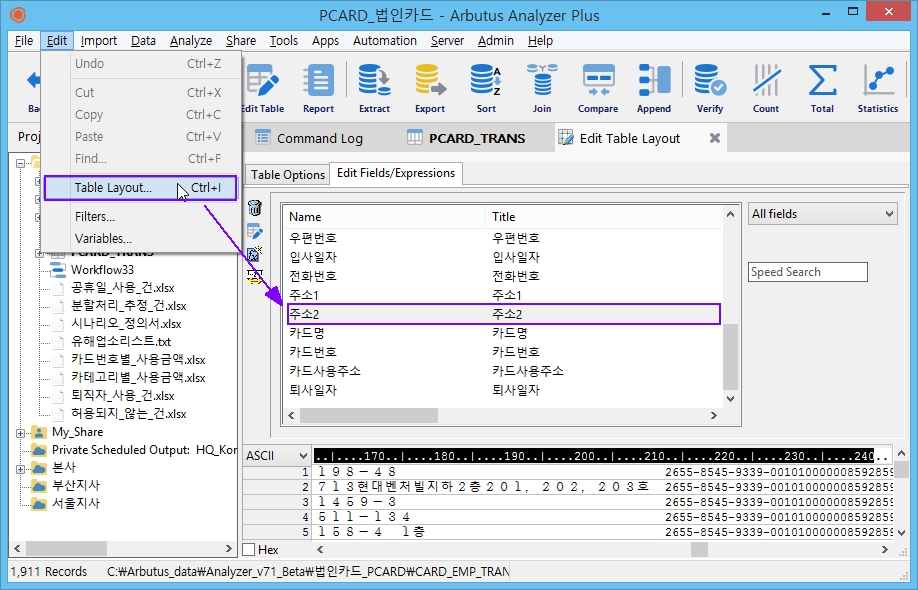Viewport: 918px width, 590px height.
Task: Expand the 본사 tree node
Action: [20, 469]
